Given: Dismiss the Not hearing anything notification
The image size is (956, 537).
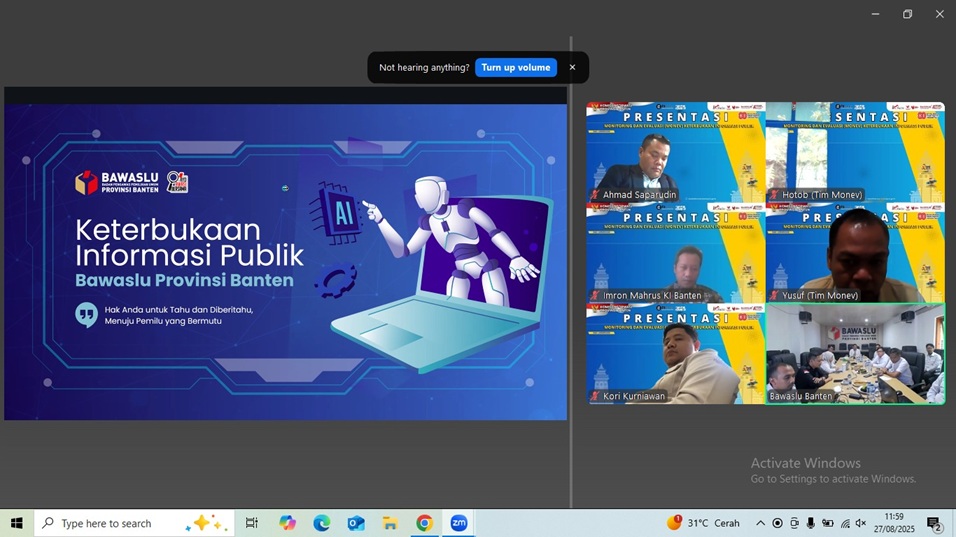Looking at the screenshot, I should click(572, 67).
